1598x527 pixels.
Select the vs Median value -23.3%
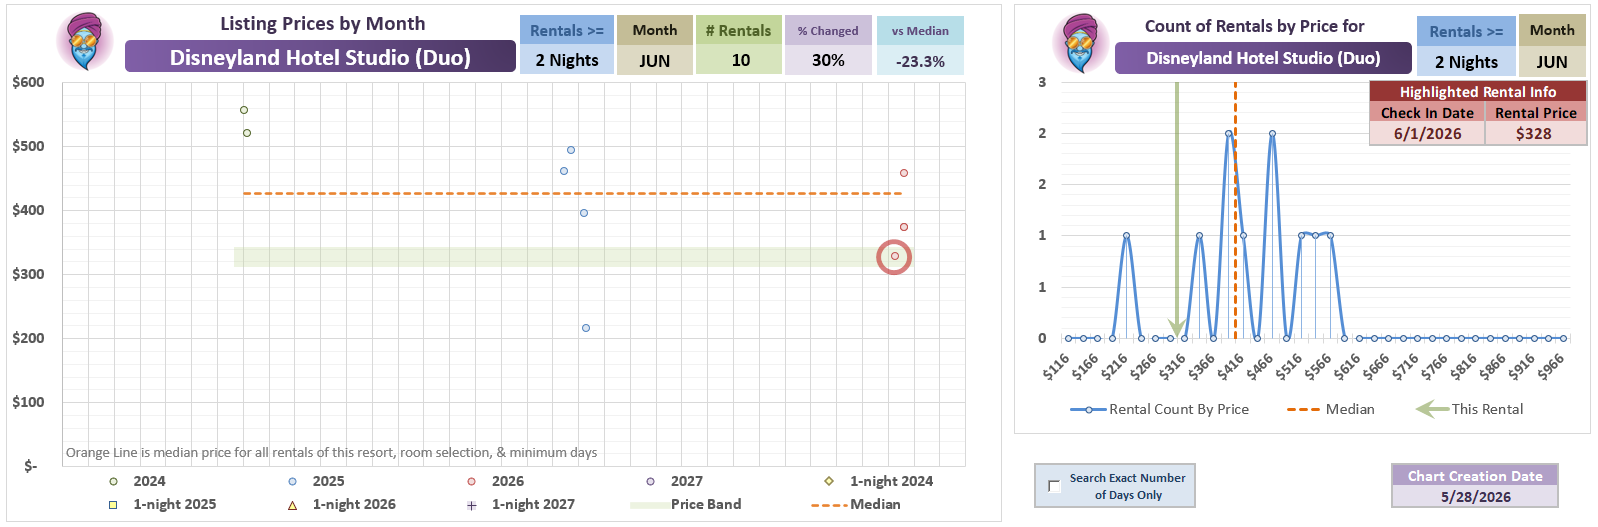(920, 61)
